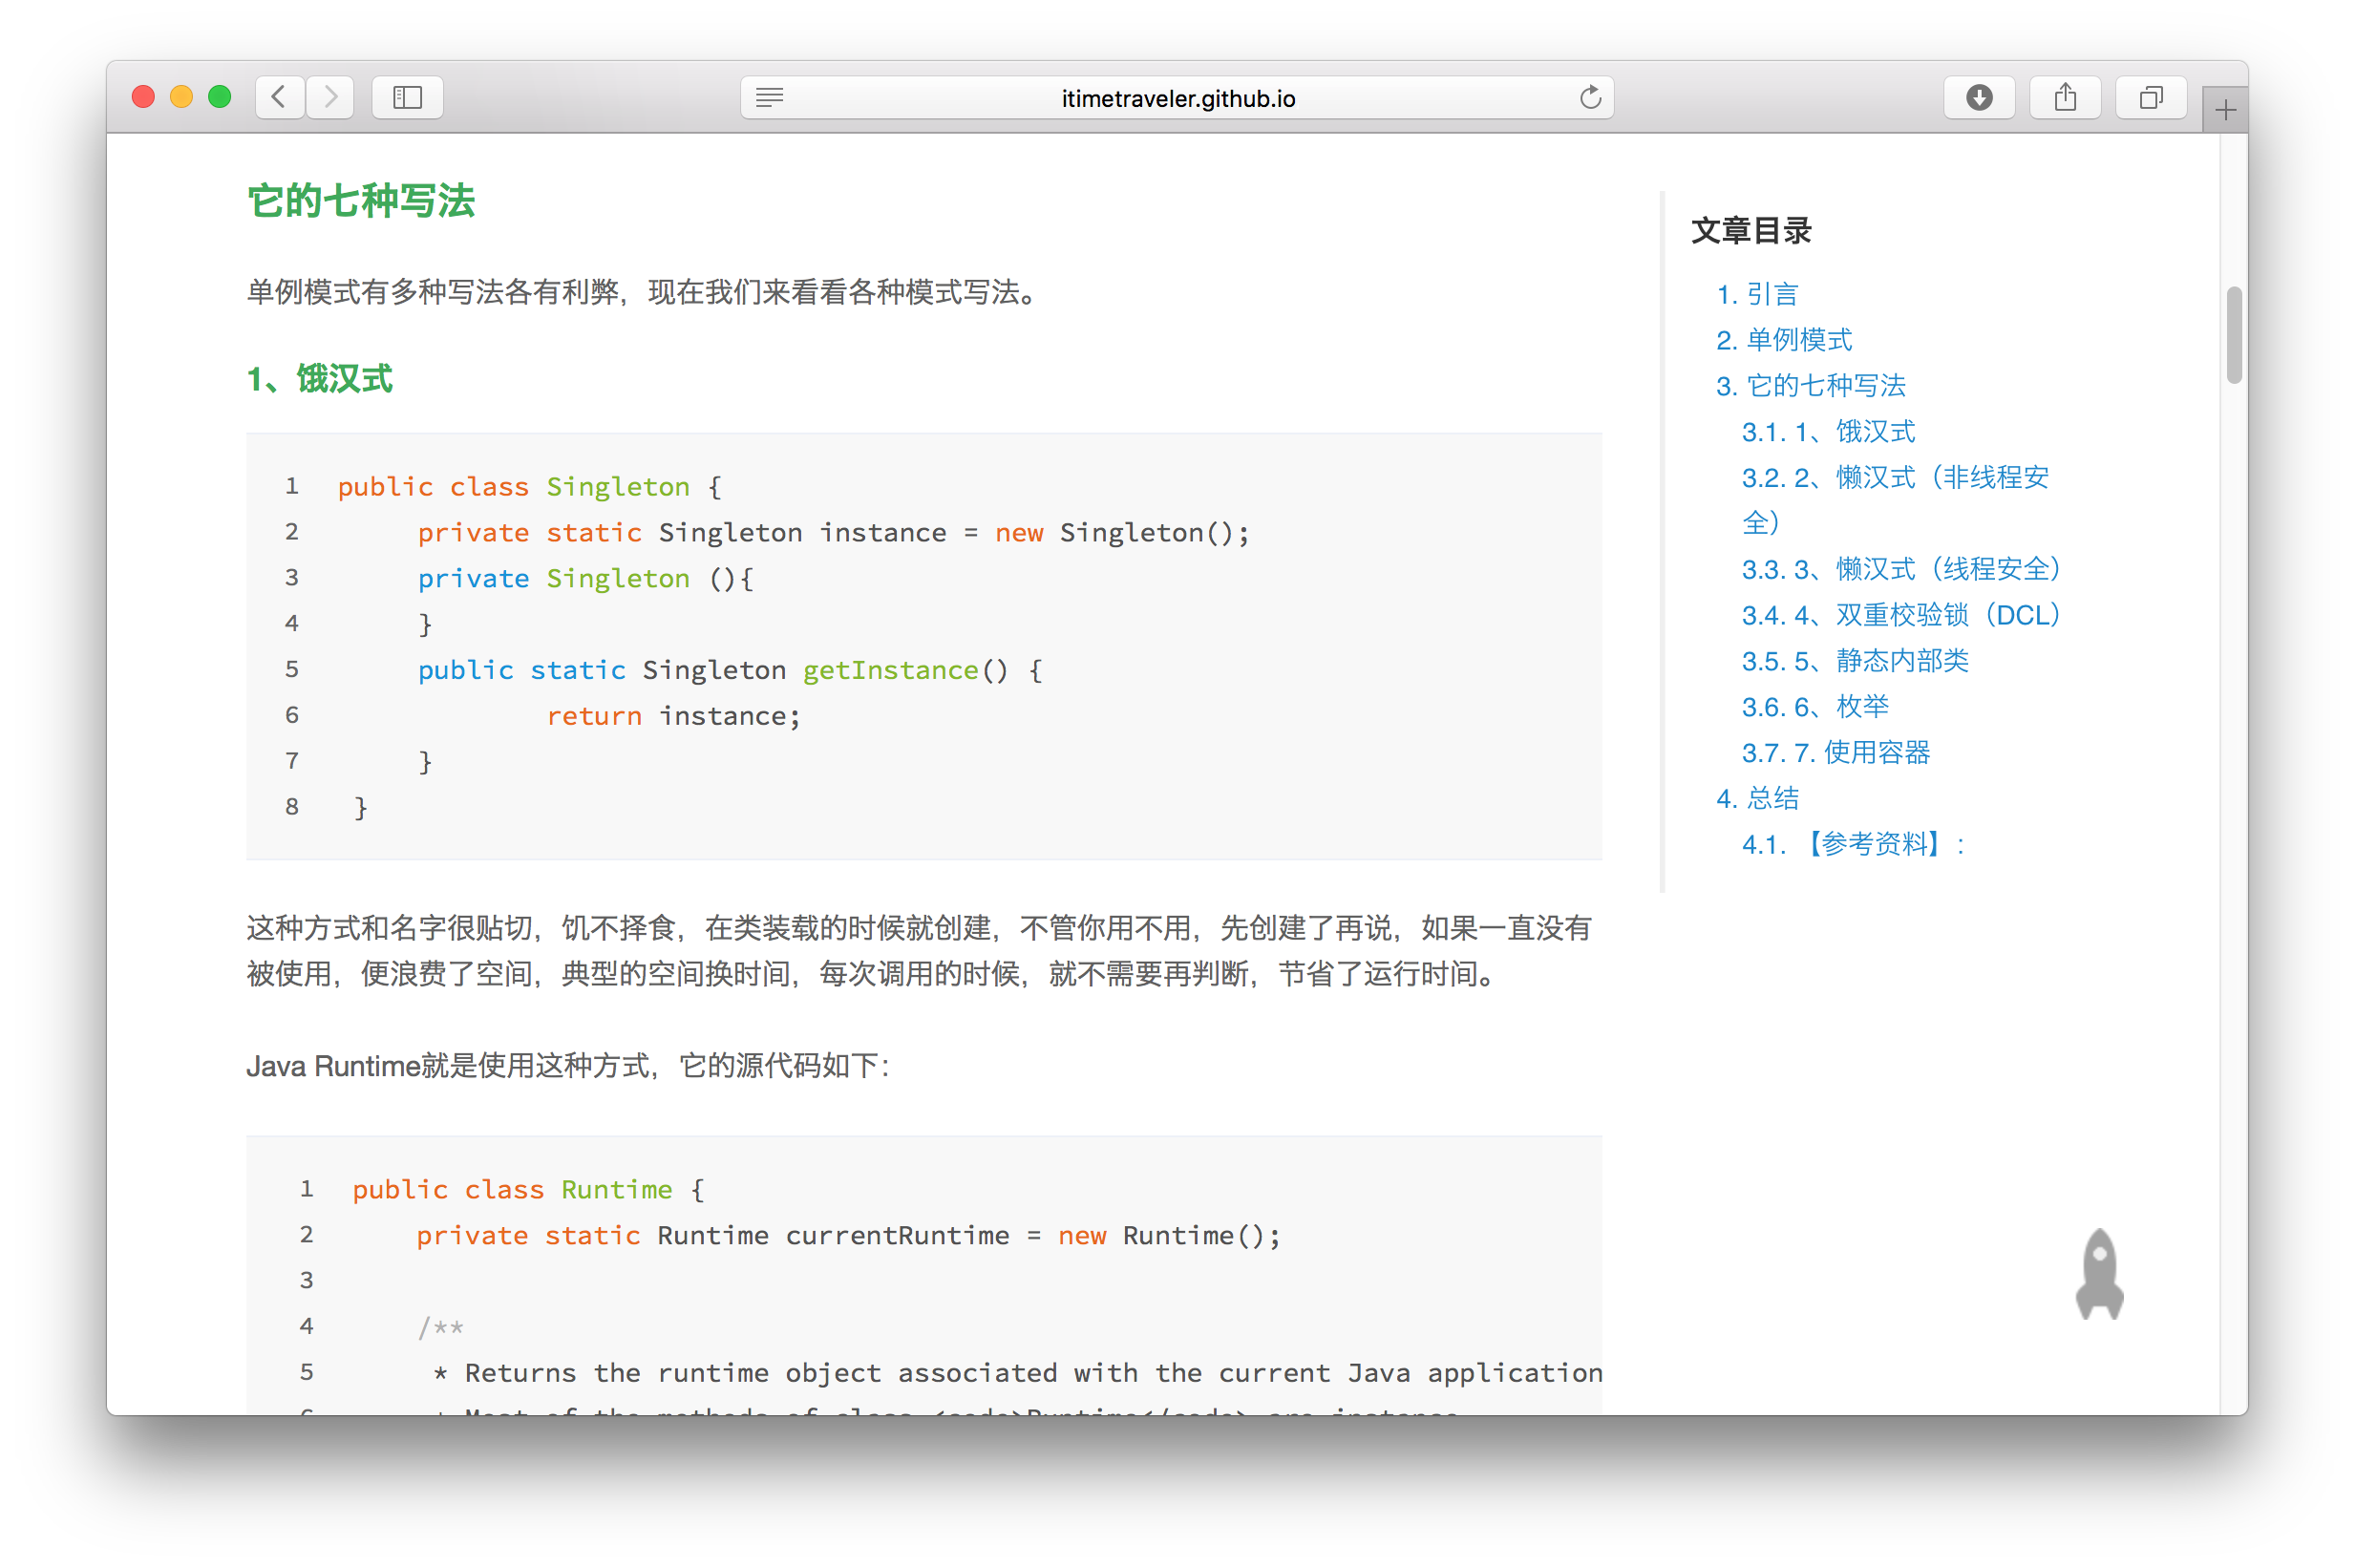The image size is (2355, 1568).
Task: Toggle the Safari sidebar
Action: coord(406,97)
